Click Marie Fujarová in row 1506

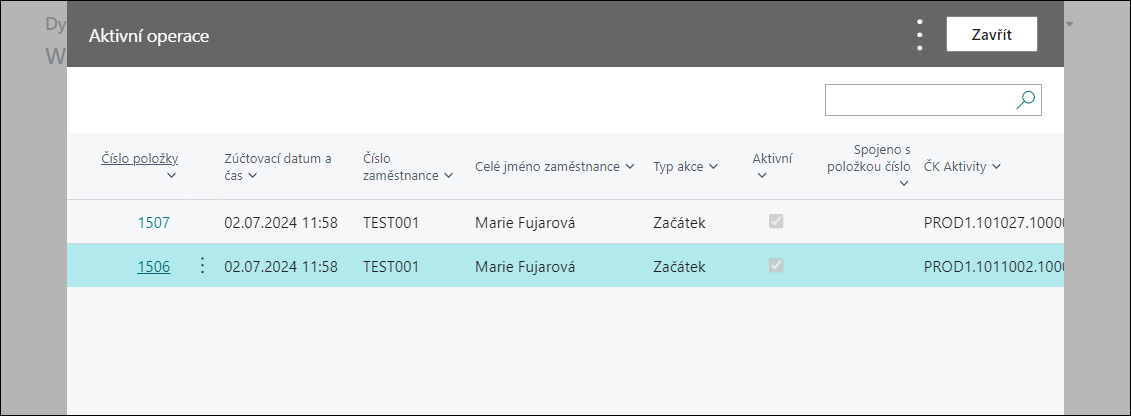pos(525,267)
